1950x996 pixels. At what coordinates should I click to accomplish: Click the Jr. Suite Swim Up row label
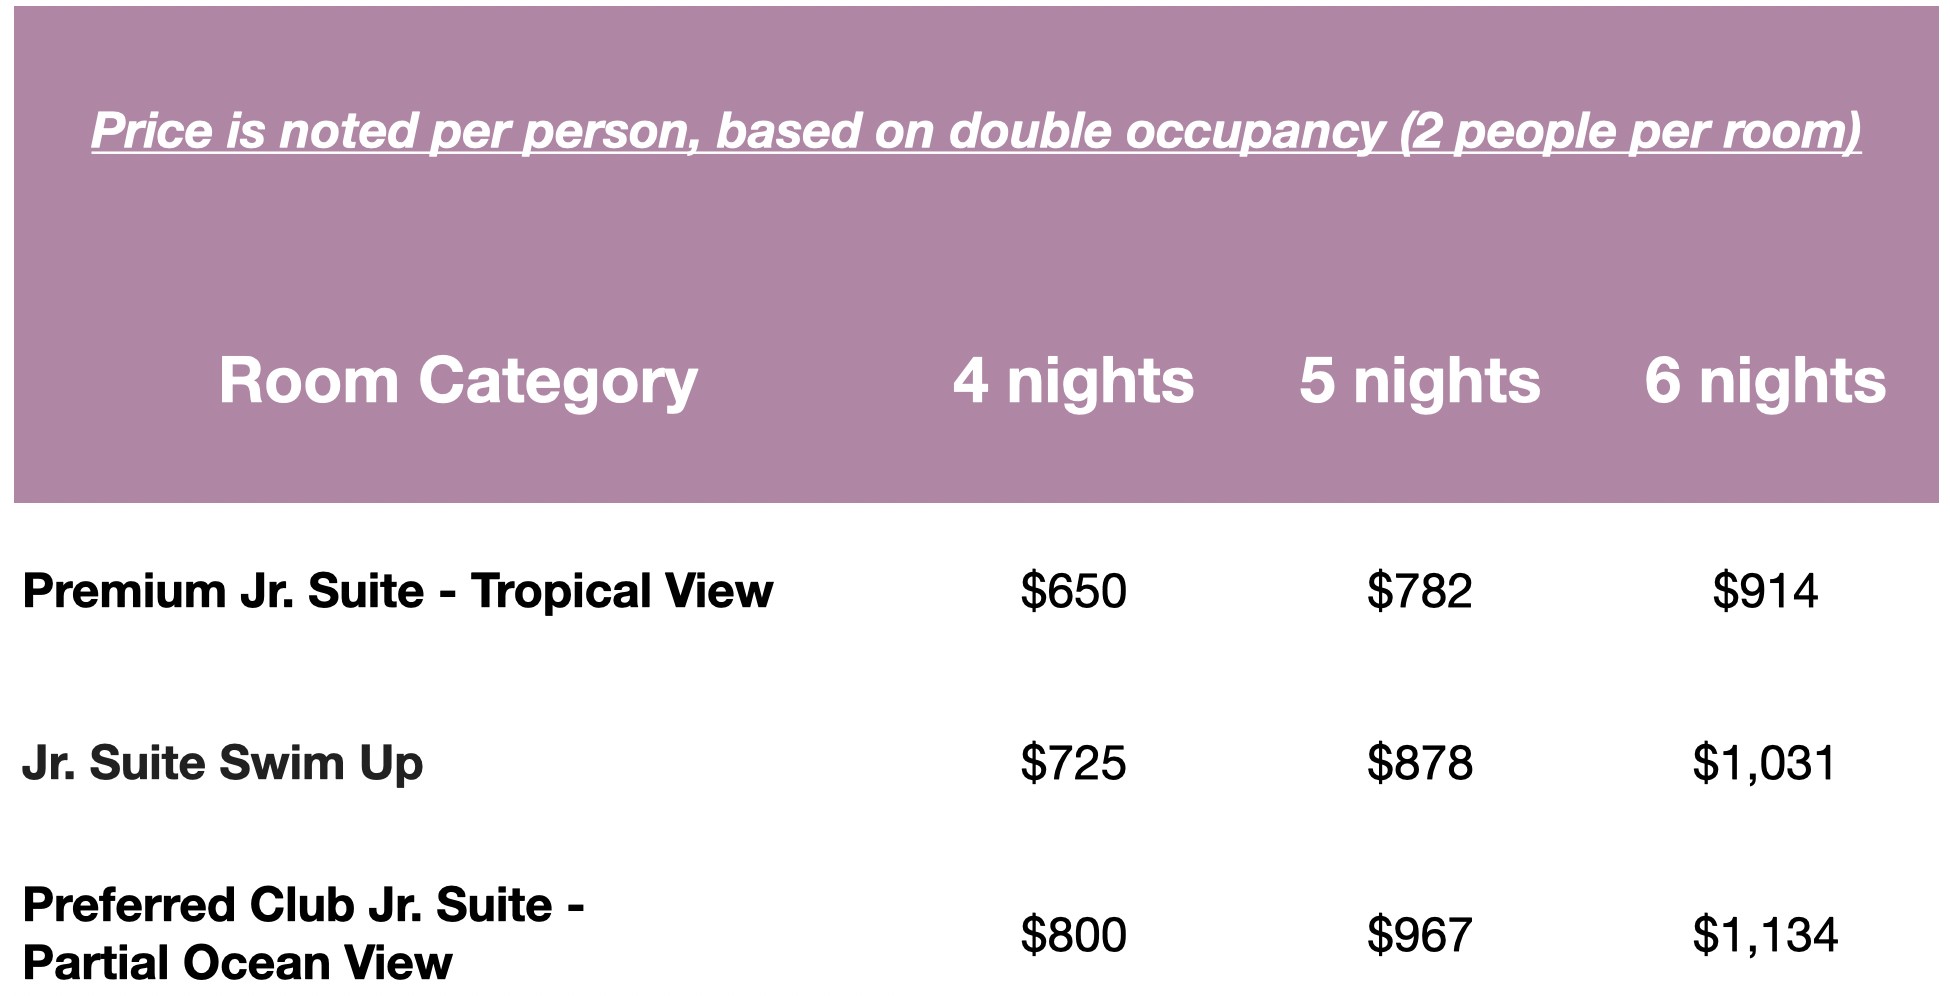[223, 763]
